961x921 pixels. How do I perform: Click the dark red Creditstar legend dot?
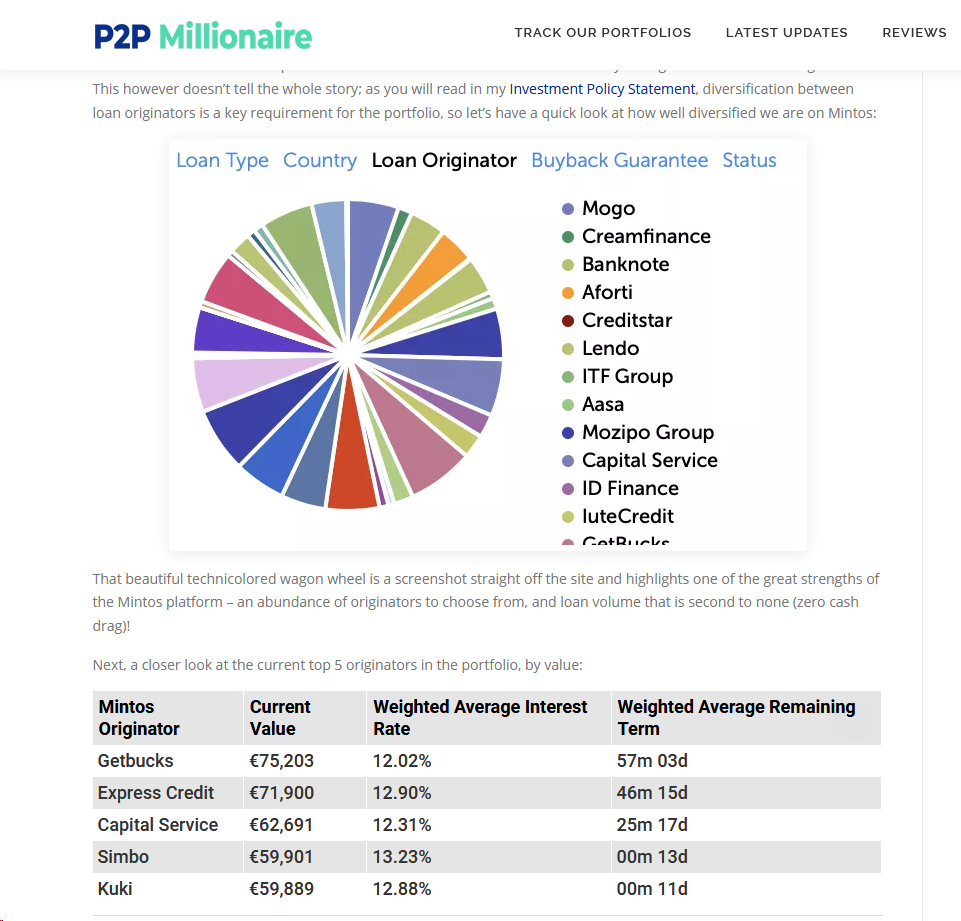click(568, 321)
